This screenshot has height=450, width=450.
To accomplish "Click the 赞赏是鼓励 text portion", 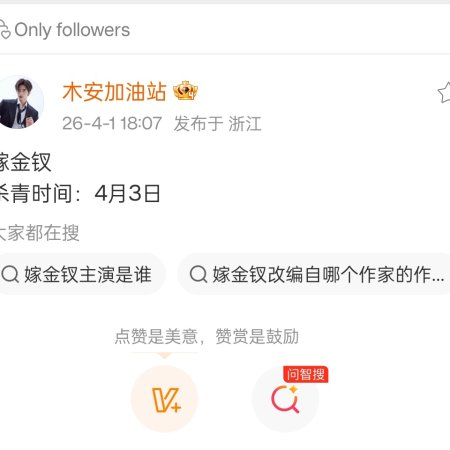I will point(257,336).
